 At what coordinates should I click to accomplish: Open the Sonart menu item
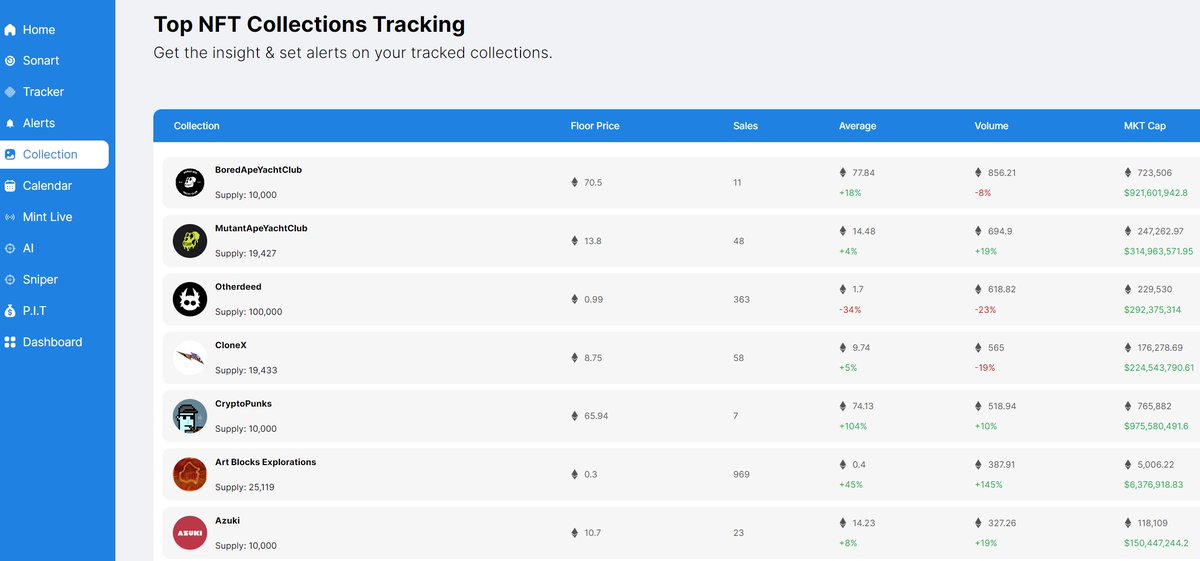coord(41,61)
